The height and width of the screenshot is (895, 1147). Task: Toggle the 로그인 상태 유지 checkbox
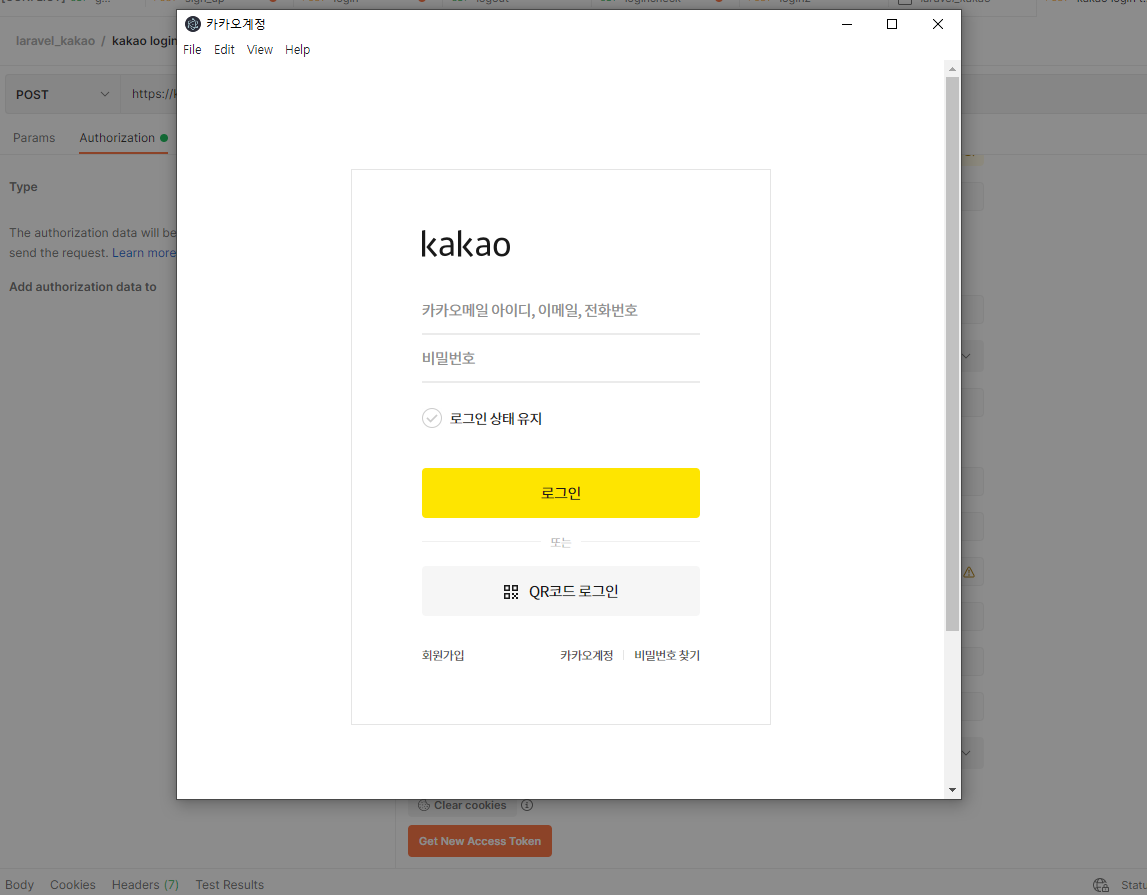click(432, 418)
